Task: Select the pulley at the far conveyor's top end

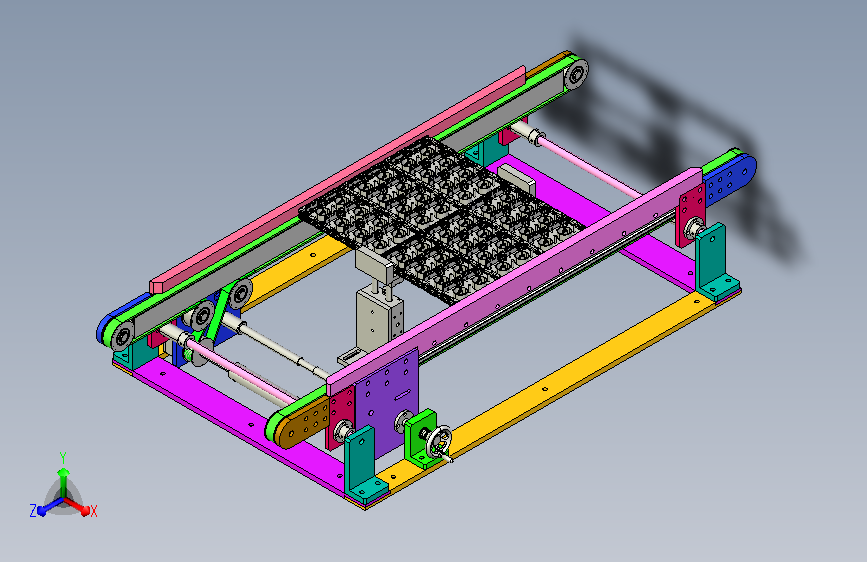Action: pos(576,73)
